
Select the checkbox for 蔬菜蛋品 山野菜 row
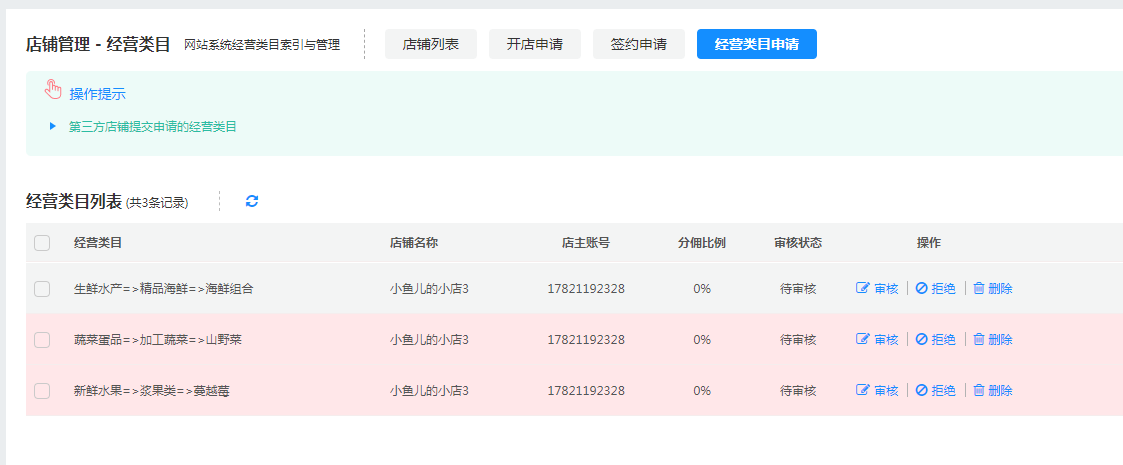coord(42,339)
